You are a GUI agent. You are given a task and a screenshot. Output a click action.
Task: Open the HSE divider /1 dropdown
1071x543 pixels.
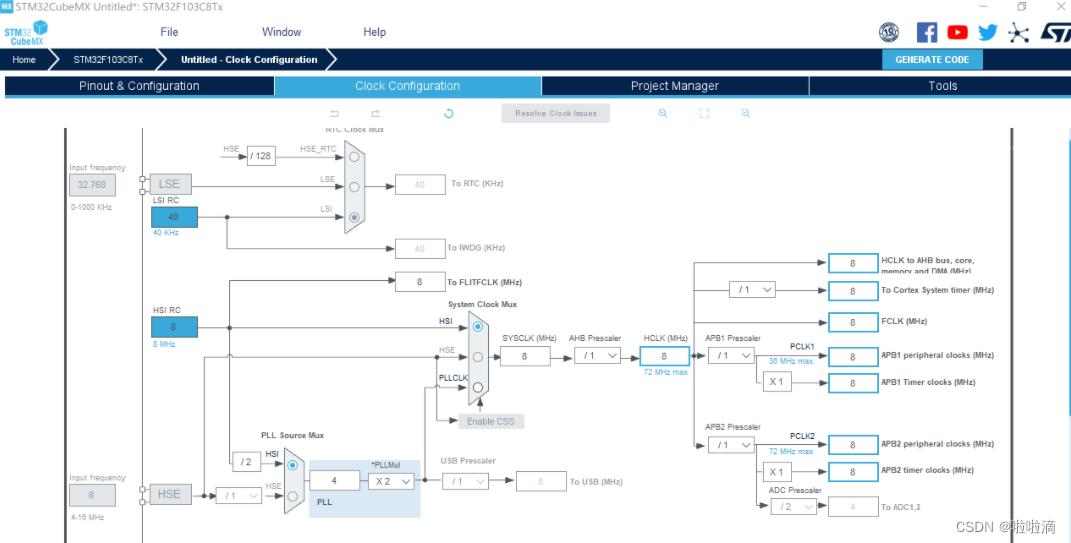[239, 496]
